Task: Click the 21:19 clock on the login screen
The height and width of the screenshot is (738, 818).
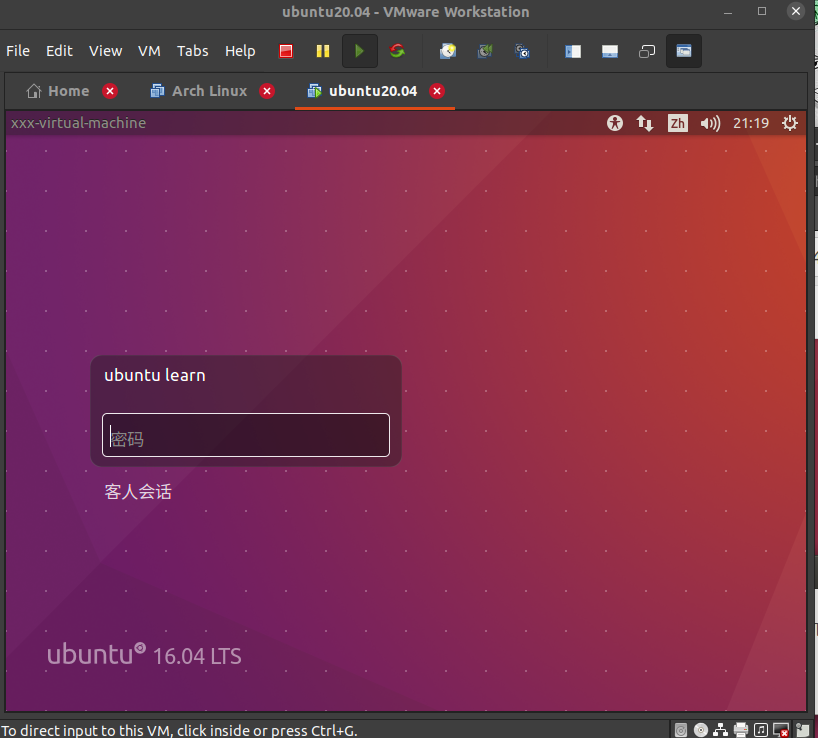Action: (x=751, y=123)
